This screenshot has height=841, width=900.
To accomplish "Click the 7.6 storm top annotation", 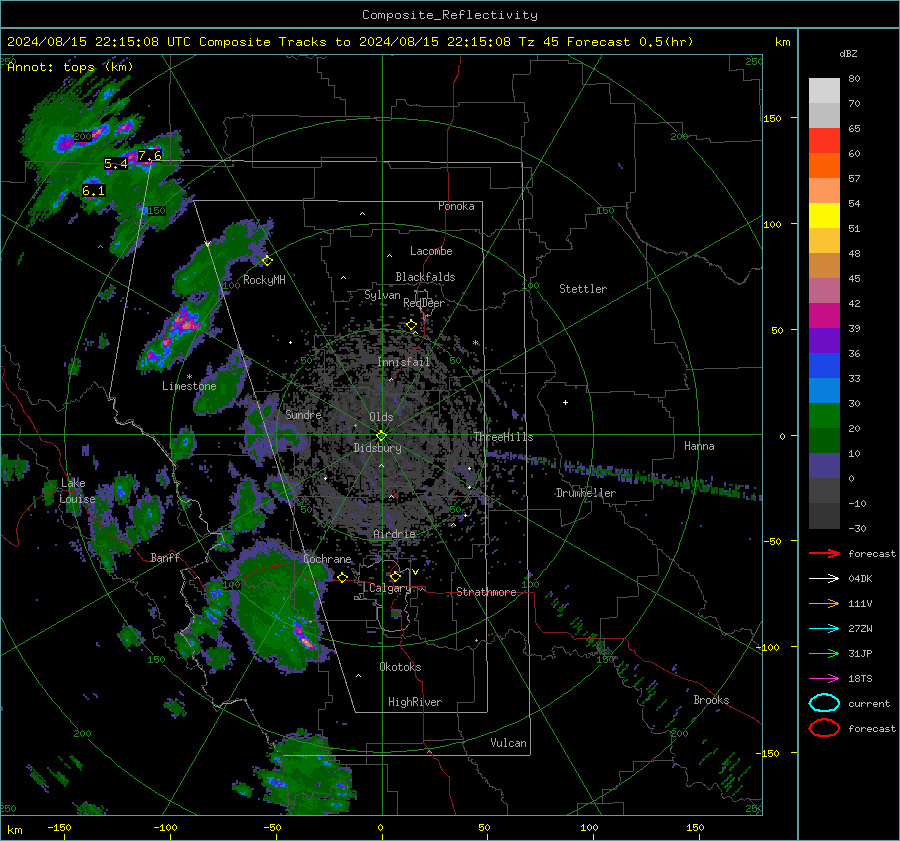I will pos(150,156).
